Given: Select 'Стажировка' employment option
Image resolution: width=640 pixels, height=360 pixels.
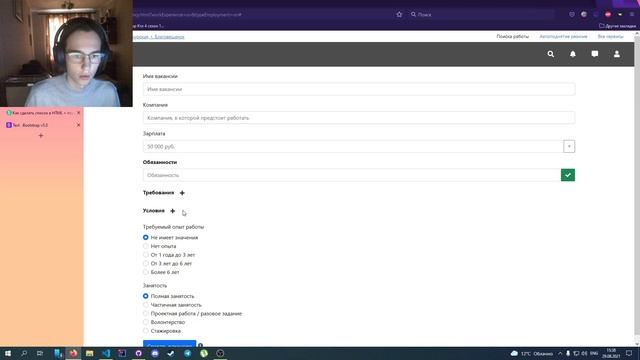Looking at the screenshot, I should pyautogui.click(x=146, y=331).
